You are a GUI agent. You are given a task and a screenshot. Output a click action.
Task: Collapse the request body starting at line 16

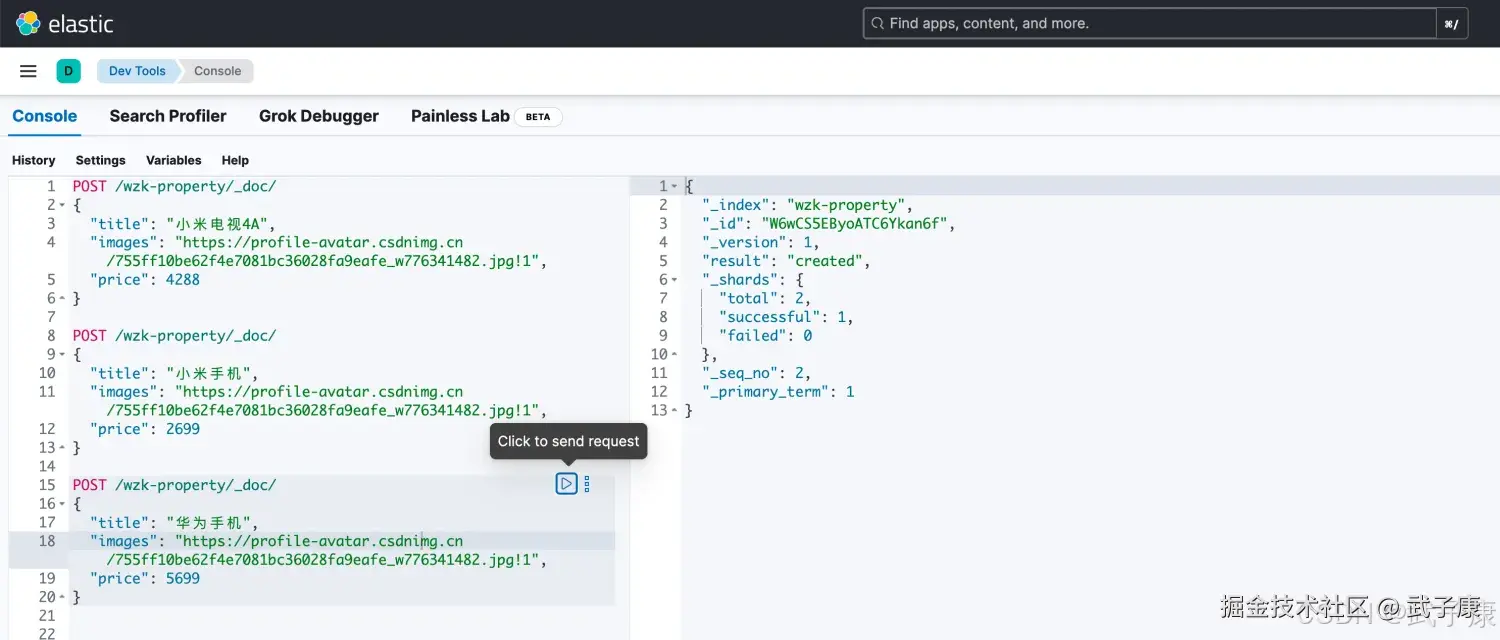tap(61, 503)
